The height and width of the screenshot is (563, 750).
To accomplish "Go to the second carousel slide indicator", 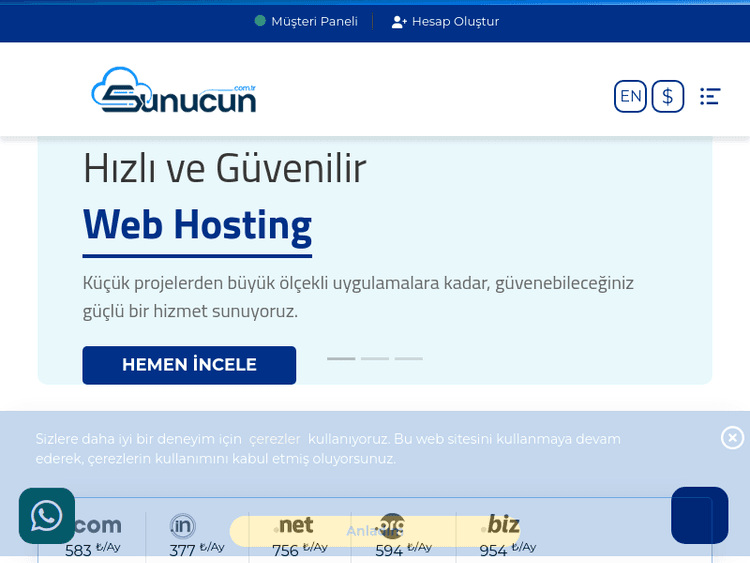I will point(375,358).
